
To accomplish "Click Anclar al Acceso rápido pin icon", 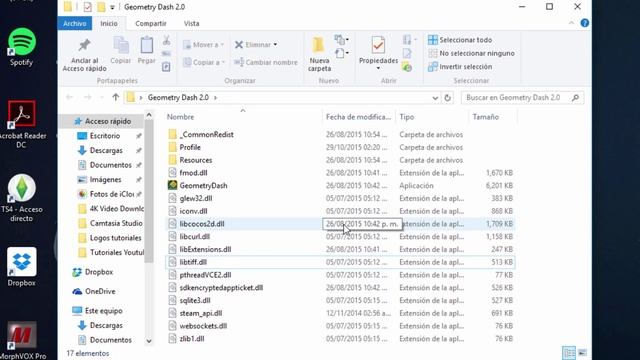I will (84, 45).
